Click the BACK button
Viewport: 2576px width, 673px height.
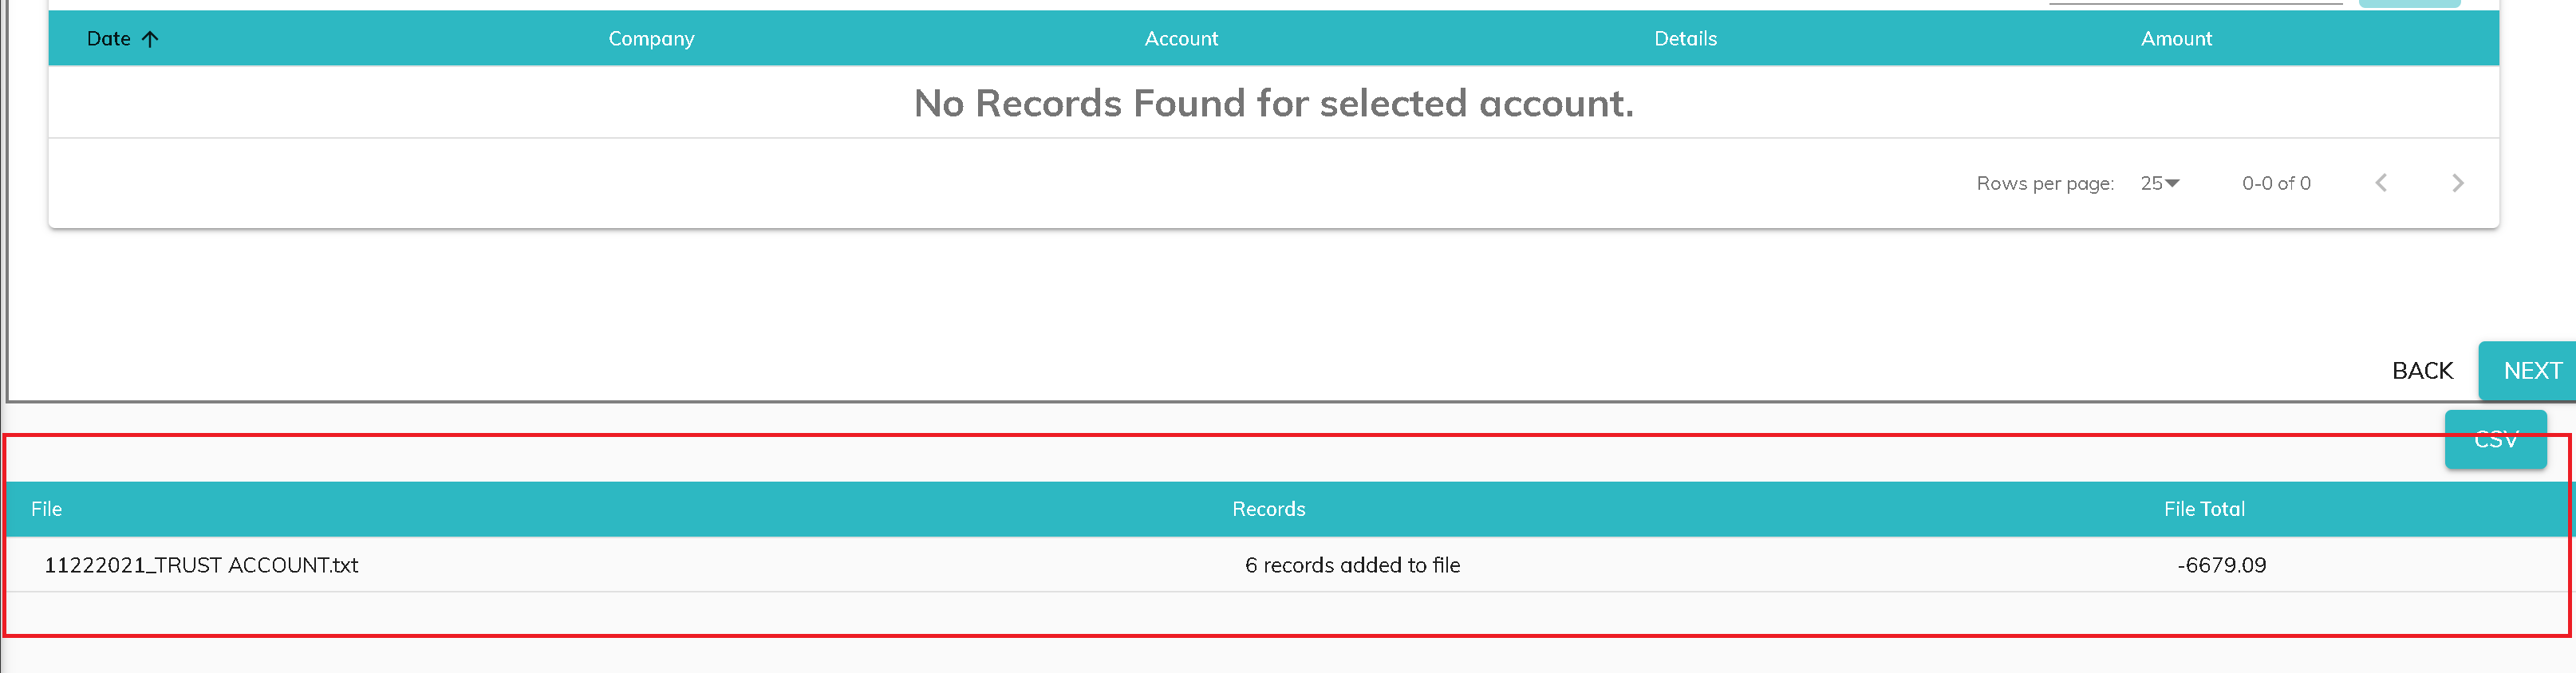[x=2422, y=371]
